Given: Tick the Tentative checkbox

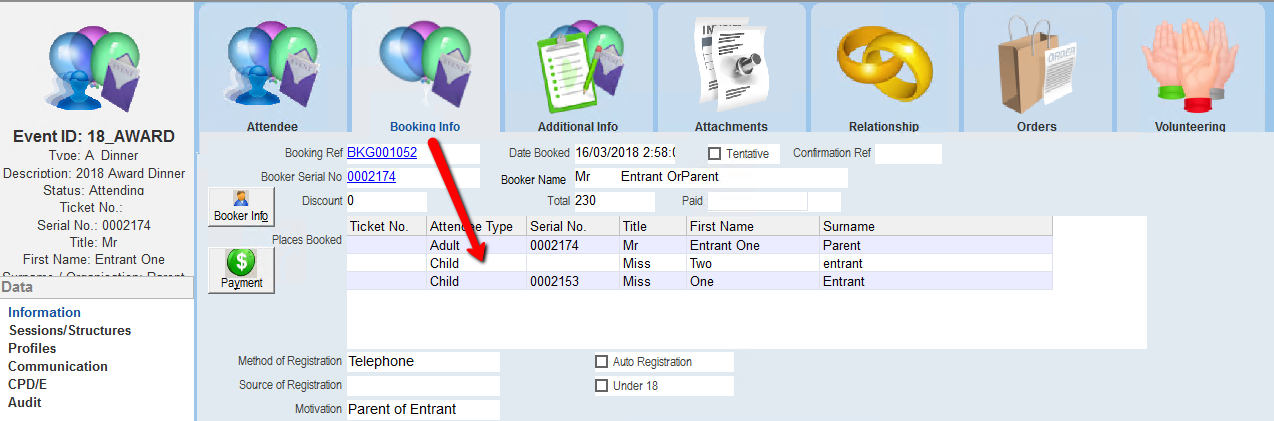Looking at the screenshot, I should pyautogui.click(x=714, y=154).
